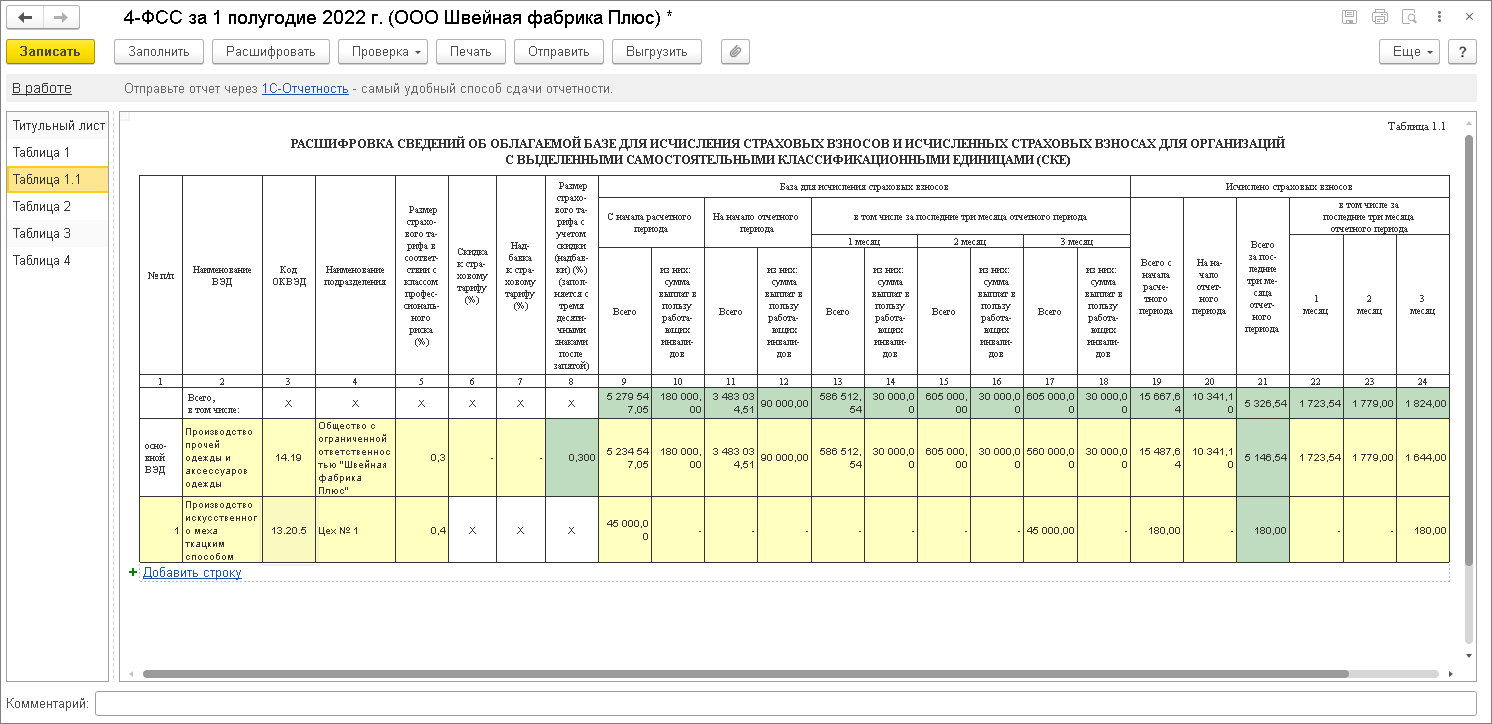The height and width of the screenshot is (724, 1492).
Task: Open the Еще dropdown menu
Action: click(x=1411, y=51)
